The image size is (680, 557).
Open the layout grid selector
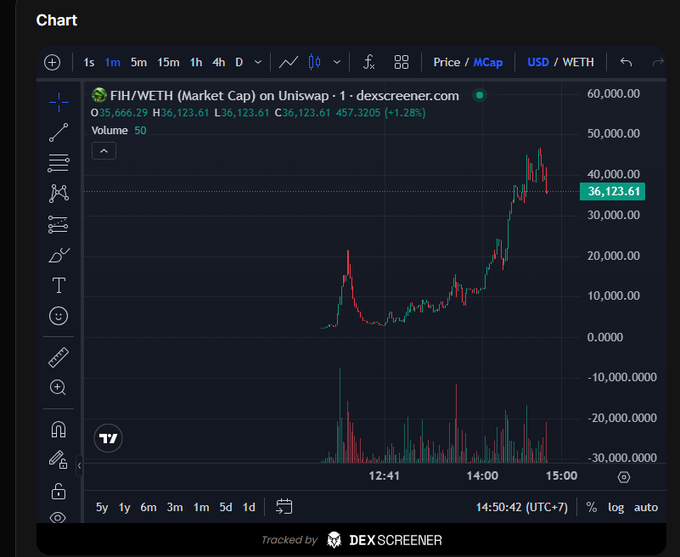tap(401, 62)
